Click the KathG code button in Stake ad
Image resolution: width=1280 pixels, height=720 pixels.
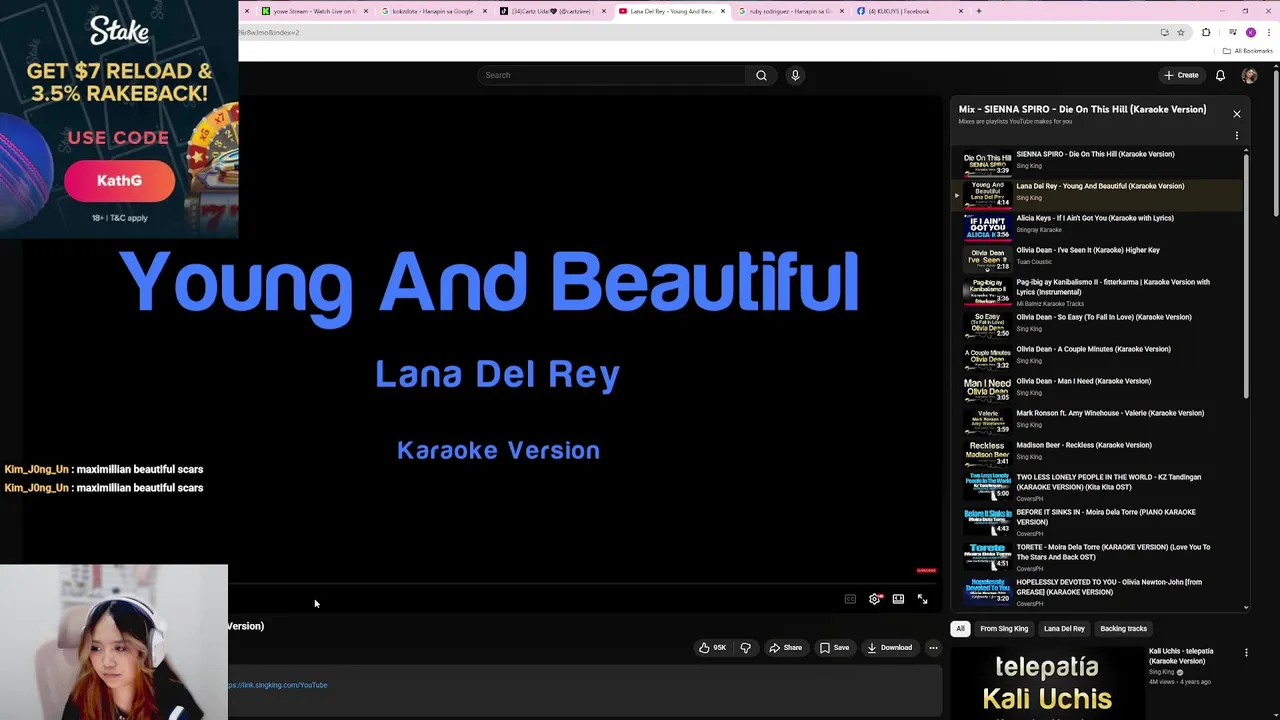pyautogui.click(x=119, y=181)
